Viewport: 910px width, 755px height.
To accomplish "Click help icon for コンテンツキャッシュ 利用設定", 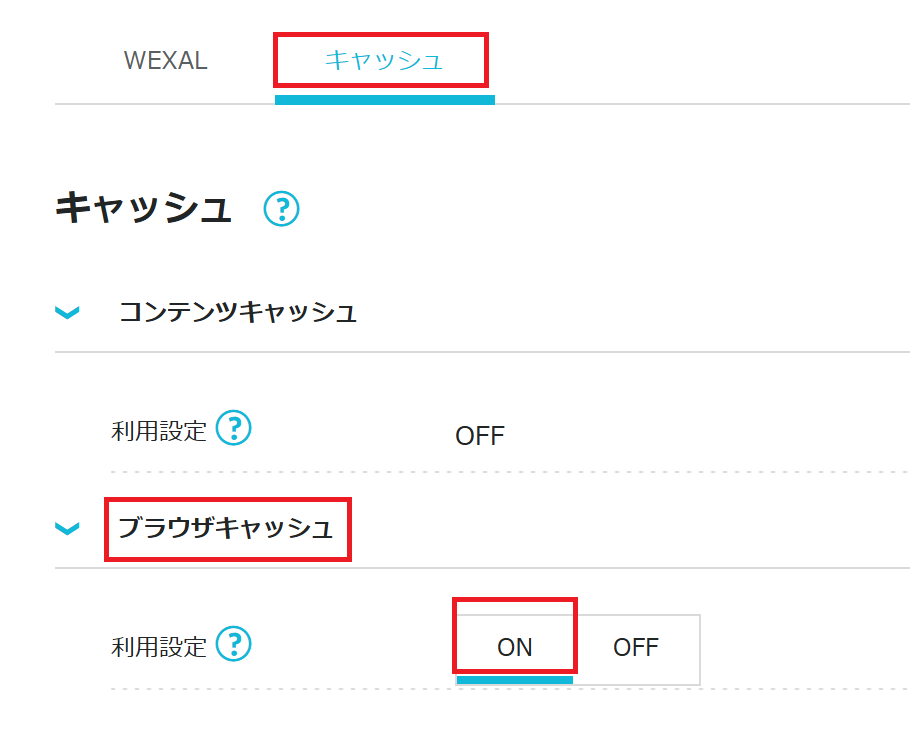I will pyautogui.click(x=234, y=429).
